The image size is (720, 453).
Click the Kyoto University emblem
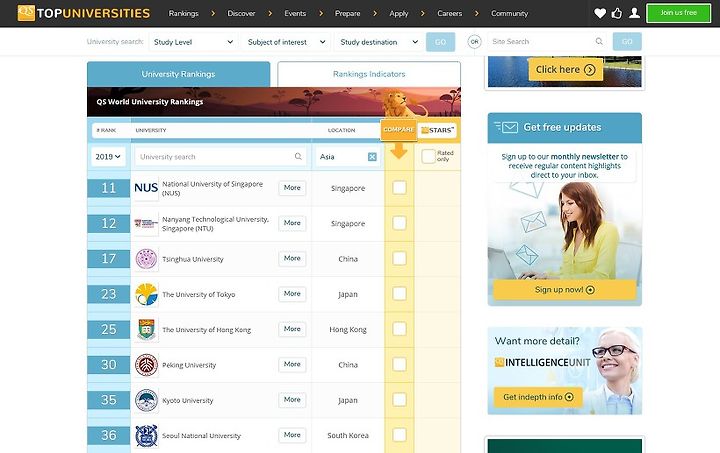[x=146, y=400]
